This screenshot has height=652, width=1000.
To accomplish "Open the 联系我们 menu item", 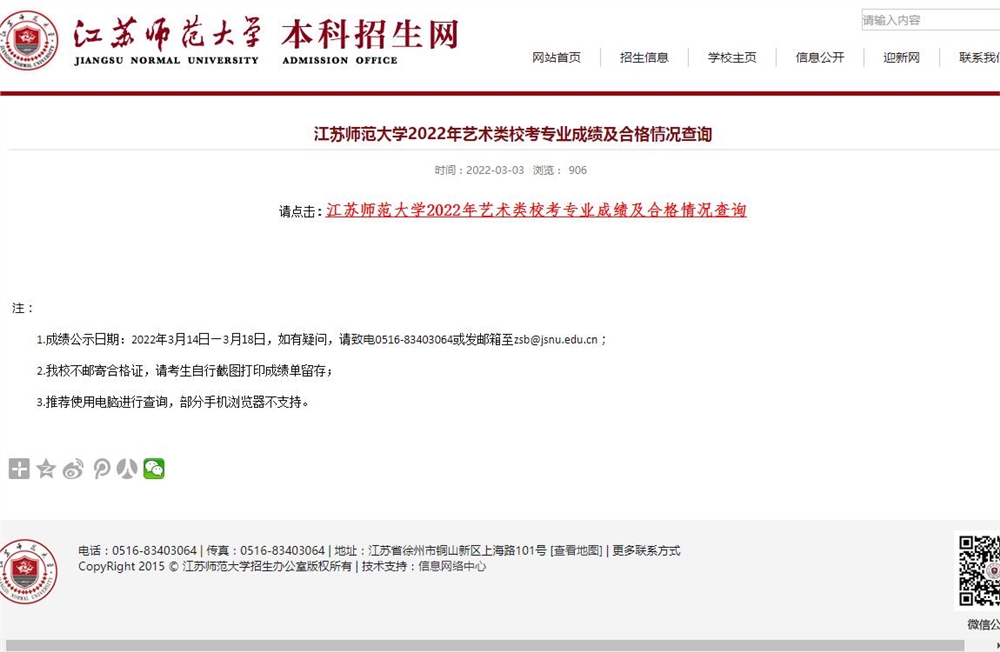I will coord(979,57).
